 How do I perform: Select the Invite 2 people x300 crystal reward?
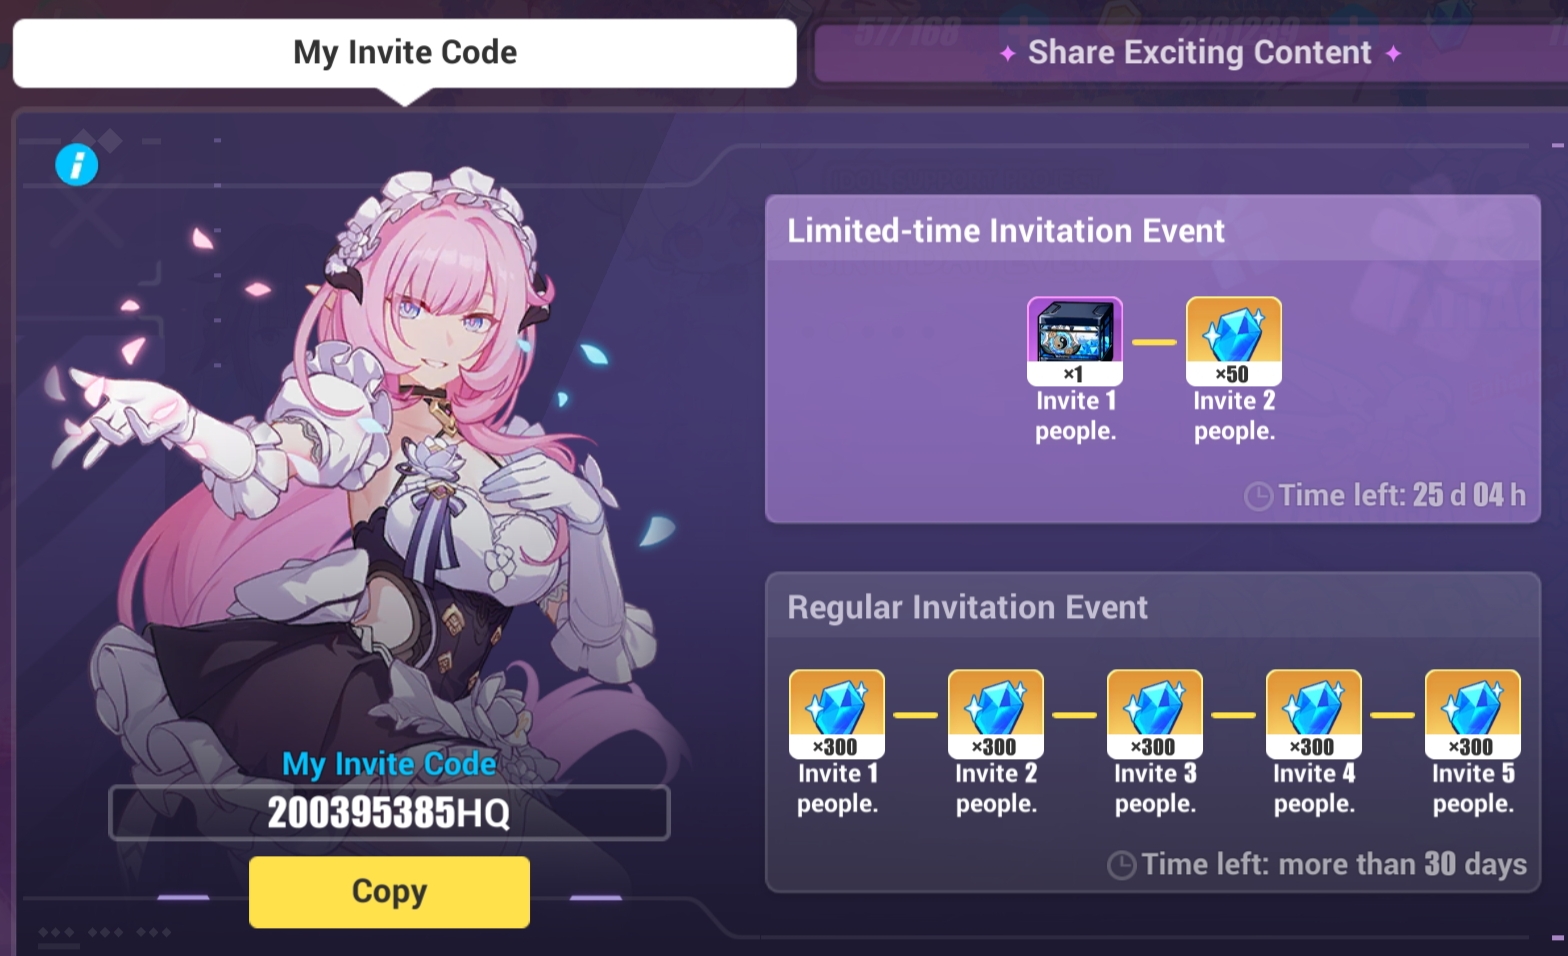996,714
